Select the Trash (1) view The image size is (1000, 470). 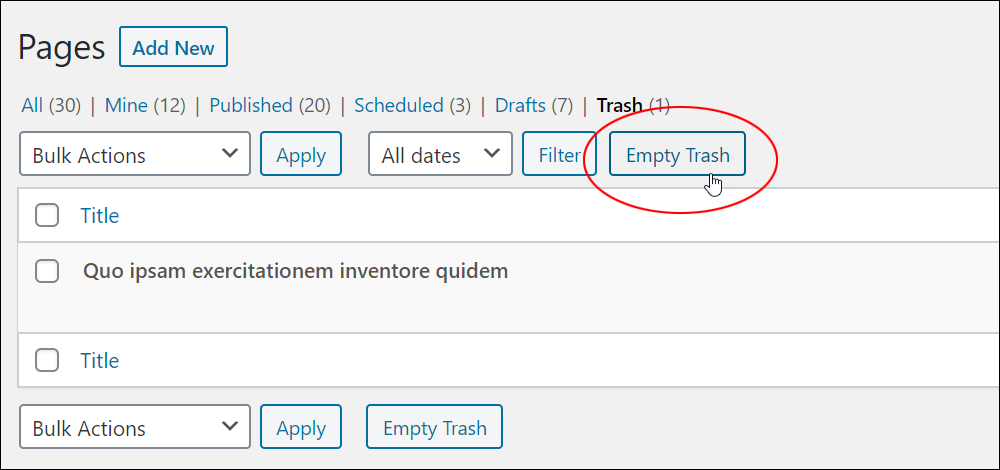pyautogui.click(x=633, y=105)
